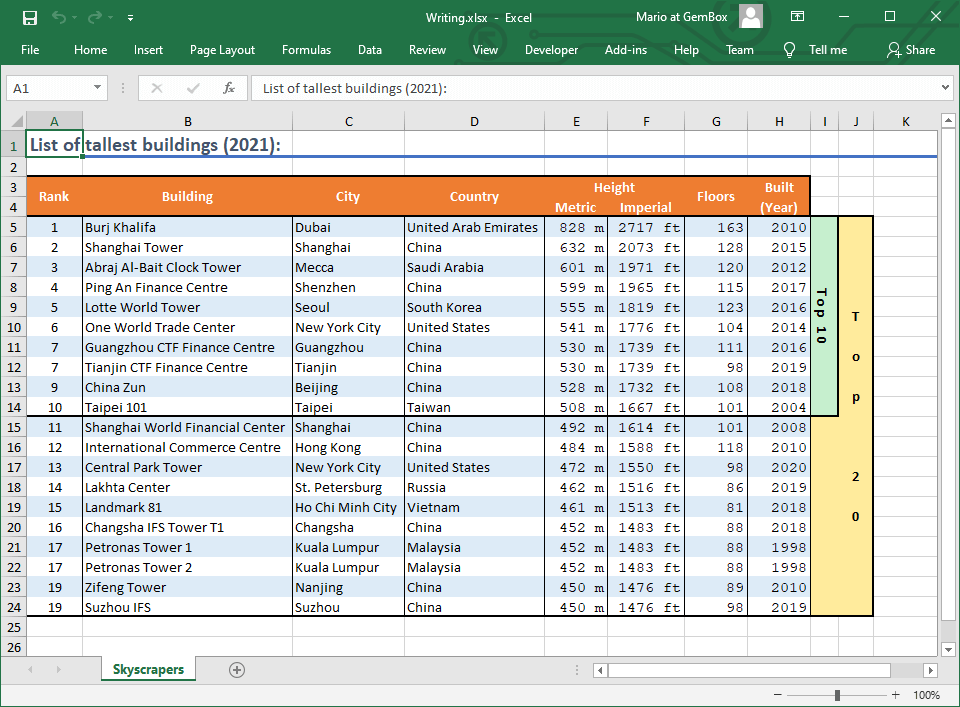Screen dimensions: 960x707
Task: Add a new sheet with the plus icon
Action: 237,670
